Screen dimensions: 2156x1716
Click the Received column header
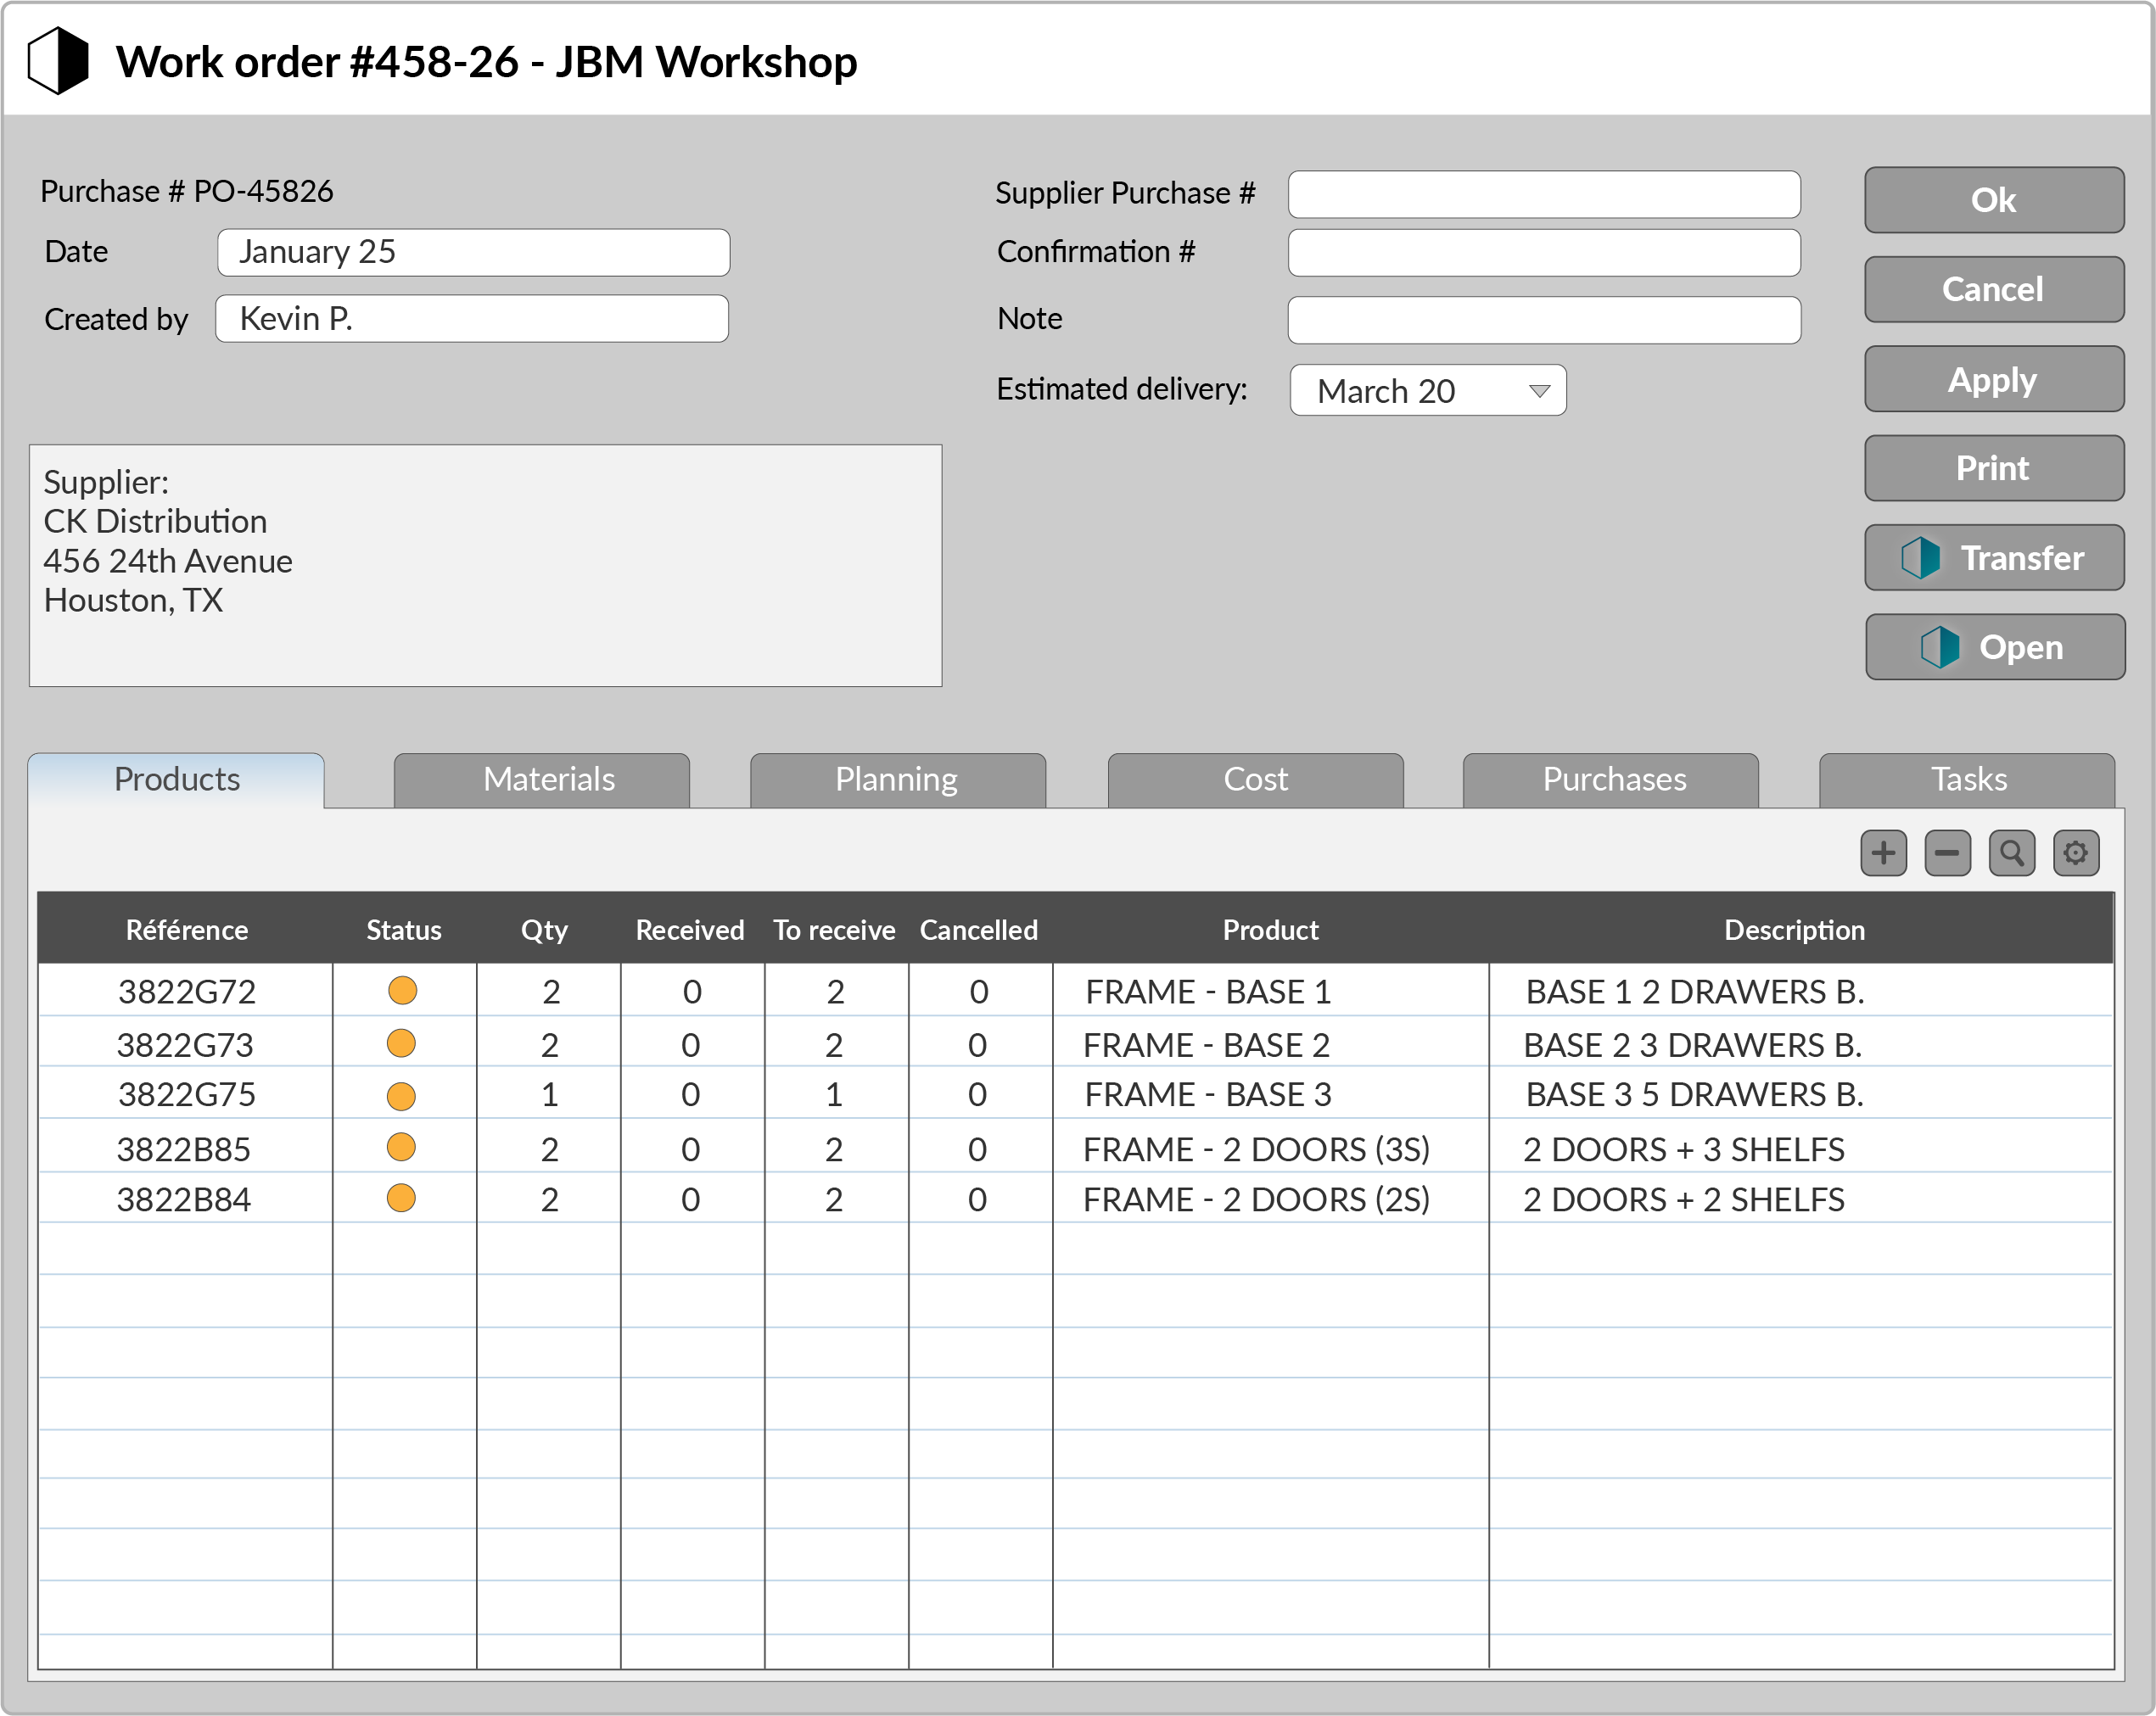[690, 930]
